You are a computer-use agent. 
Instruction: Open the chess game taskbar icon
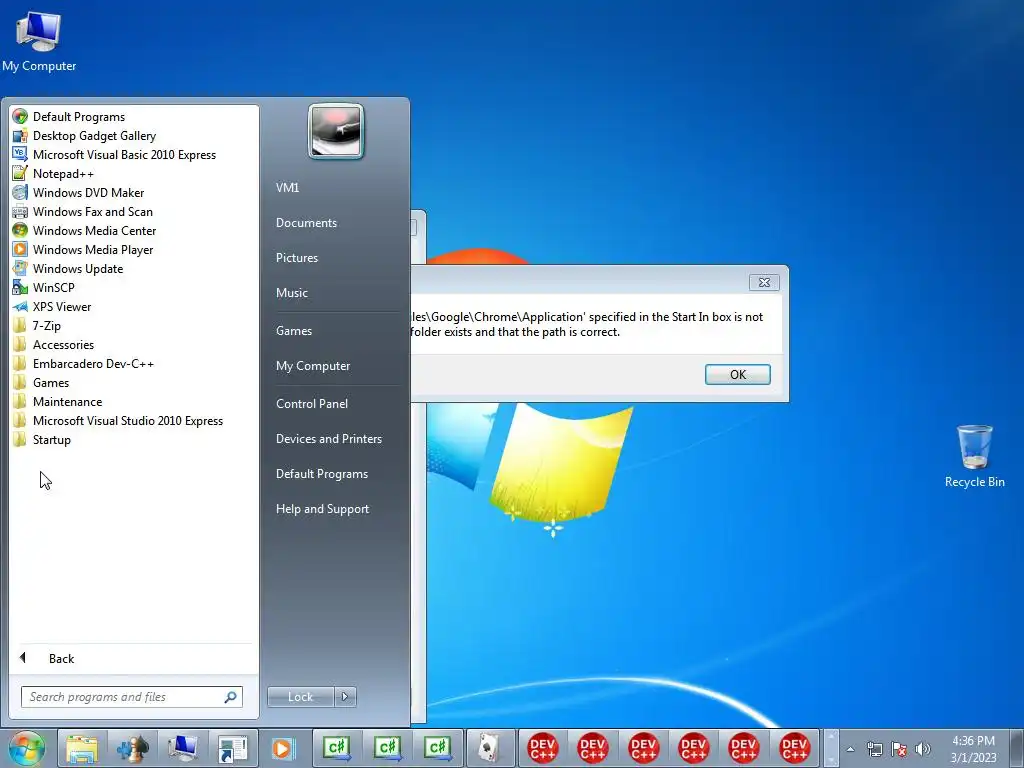[133, 748]
